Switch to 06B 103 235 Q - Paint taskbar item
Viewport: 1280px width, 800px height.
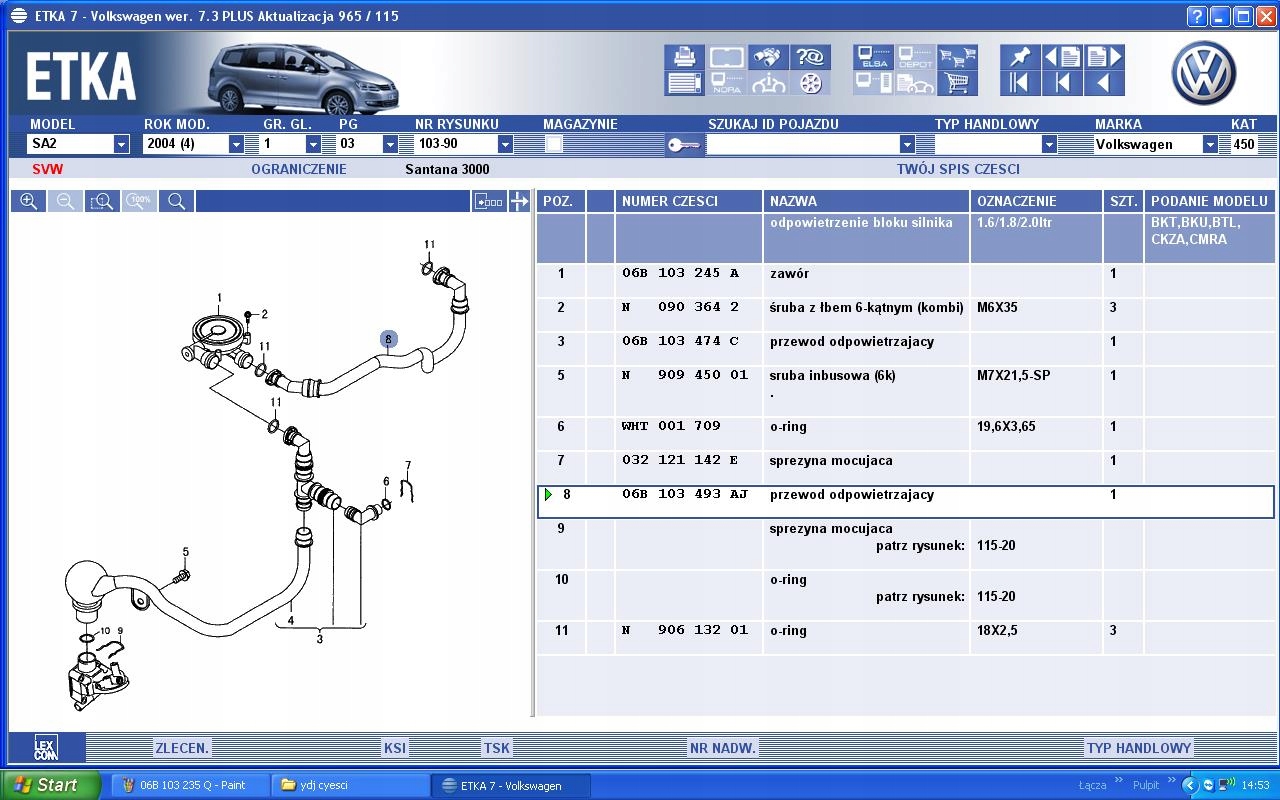pyautogui.click(x=191, y=785)
